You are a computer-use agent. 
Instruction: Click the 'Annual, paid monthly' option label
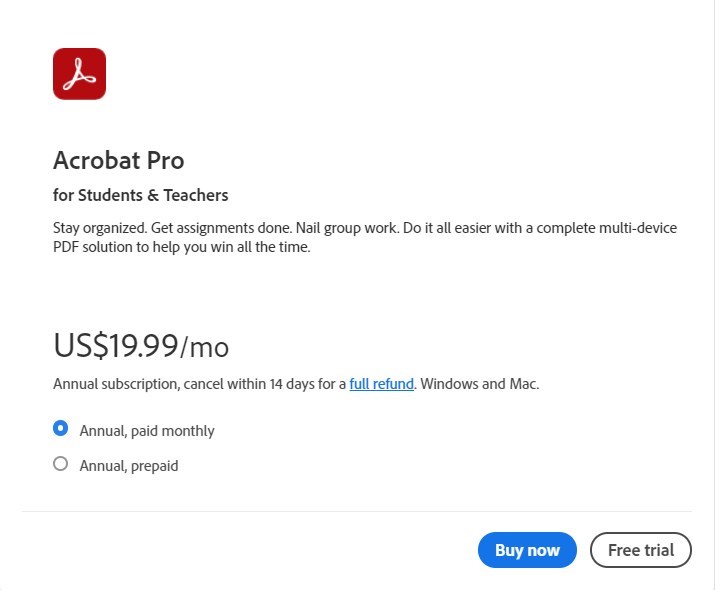click(x=147, y=431)
